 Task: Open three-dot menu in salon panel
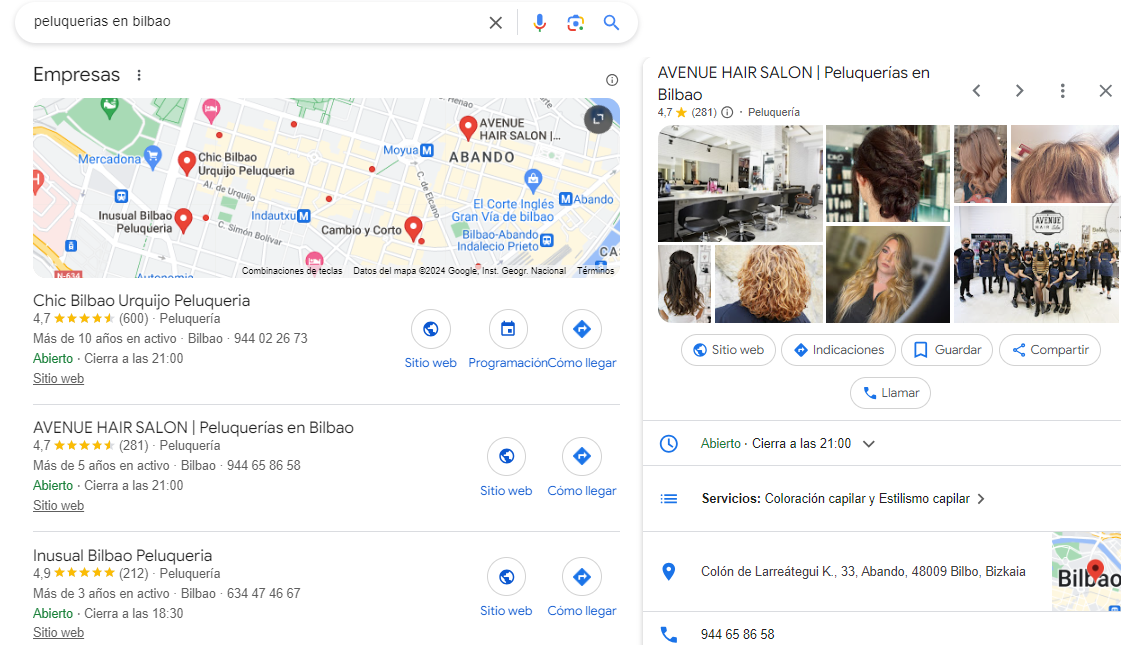[1062, 91]
